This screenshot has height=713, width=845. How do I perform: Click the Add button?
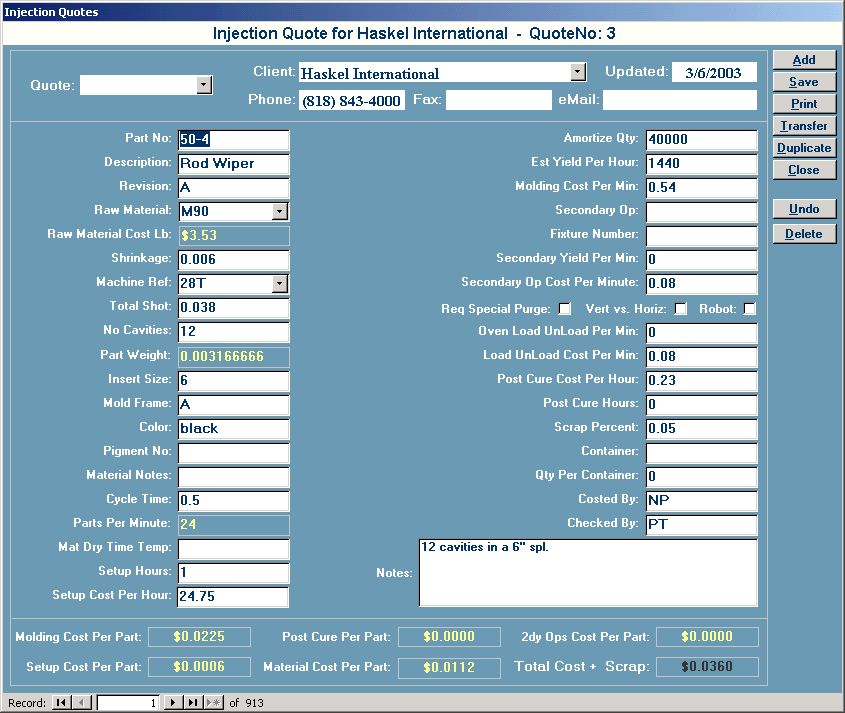tap(804, 60)
